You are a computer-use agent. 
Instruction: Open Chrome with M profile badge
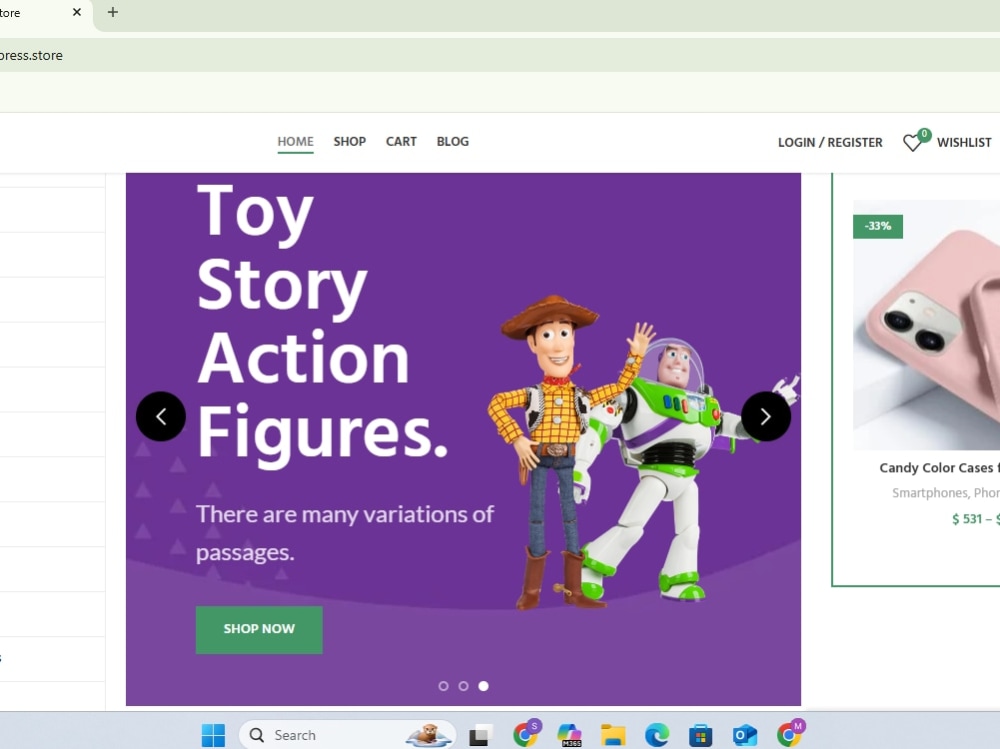(x=790, y=734)
